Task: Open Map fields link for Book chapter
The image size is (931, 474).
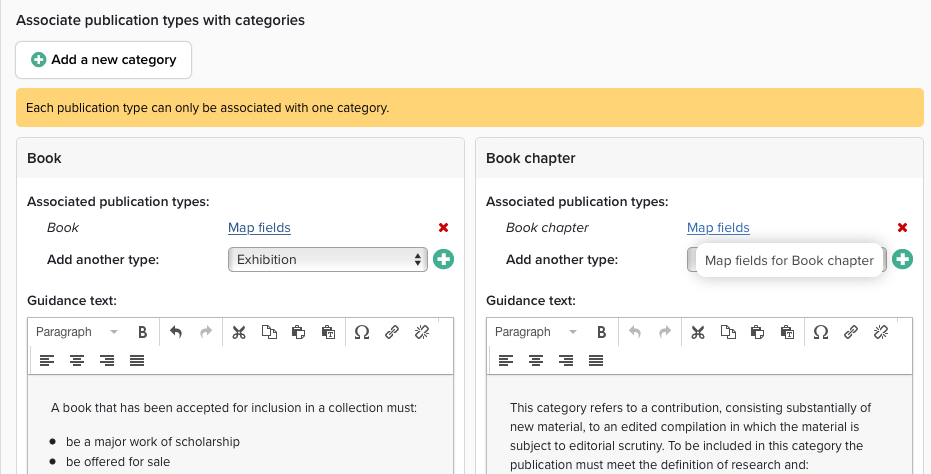Action: pos(718,228)
